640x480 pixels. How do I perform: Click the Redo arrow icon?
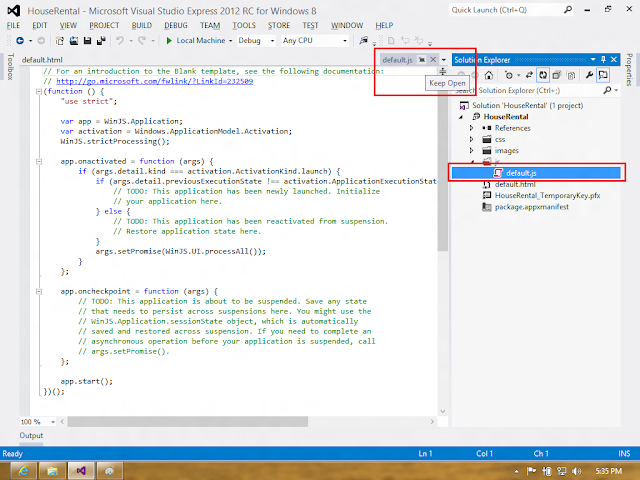142,40
